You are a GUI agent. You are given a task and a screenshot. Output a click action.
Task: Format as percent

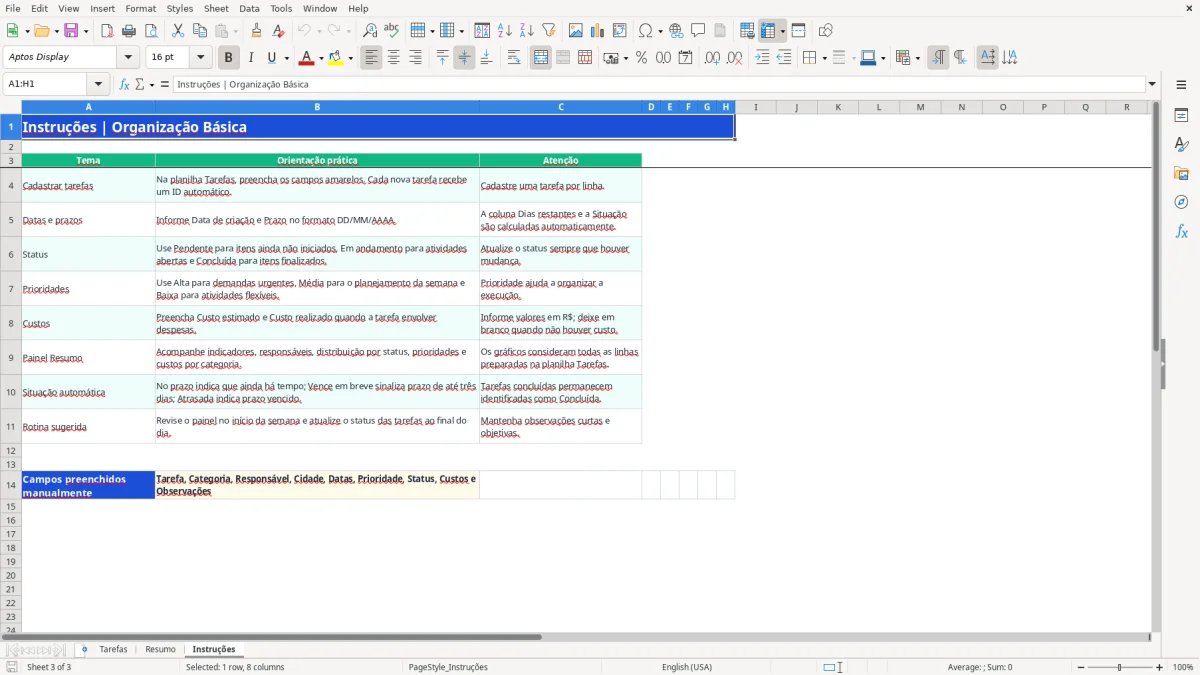coord(642,58)
